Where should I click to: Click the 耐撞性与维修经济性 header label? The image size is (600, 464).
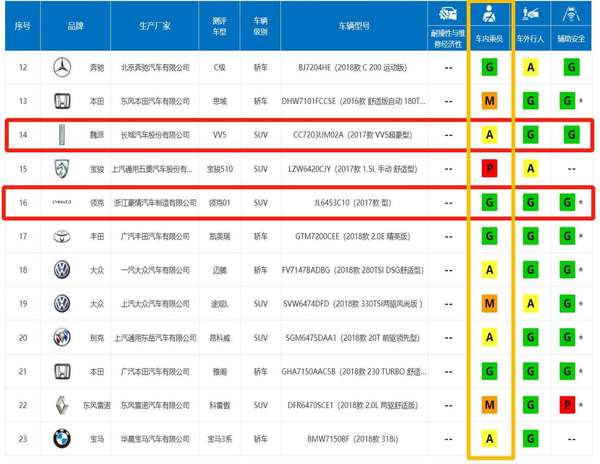coord(448,39)
